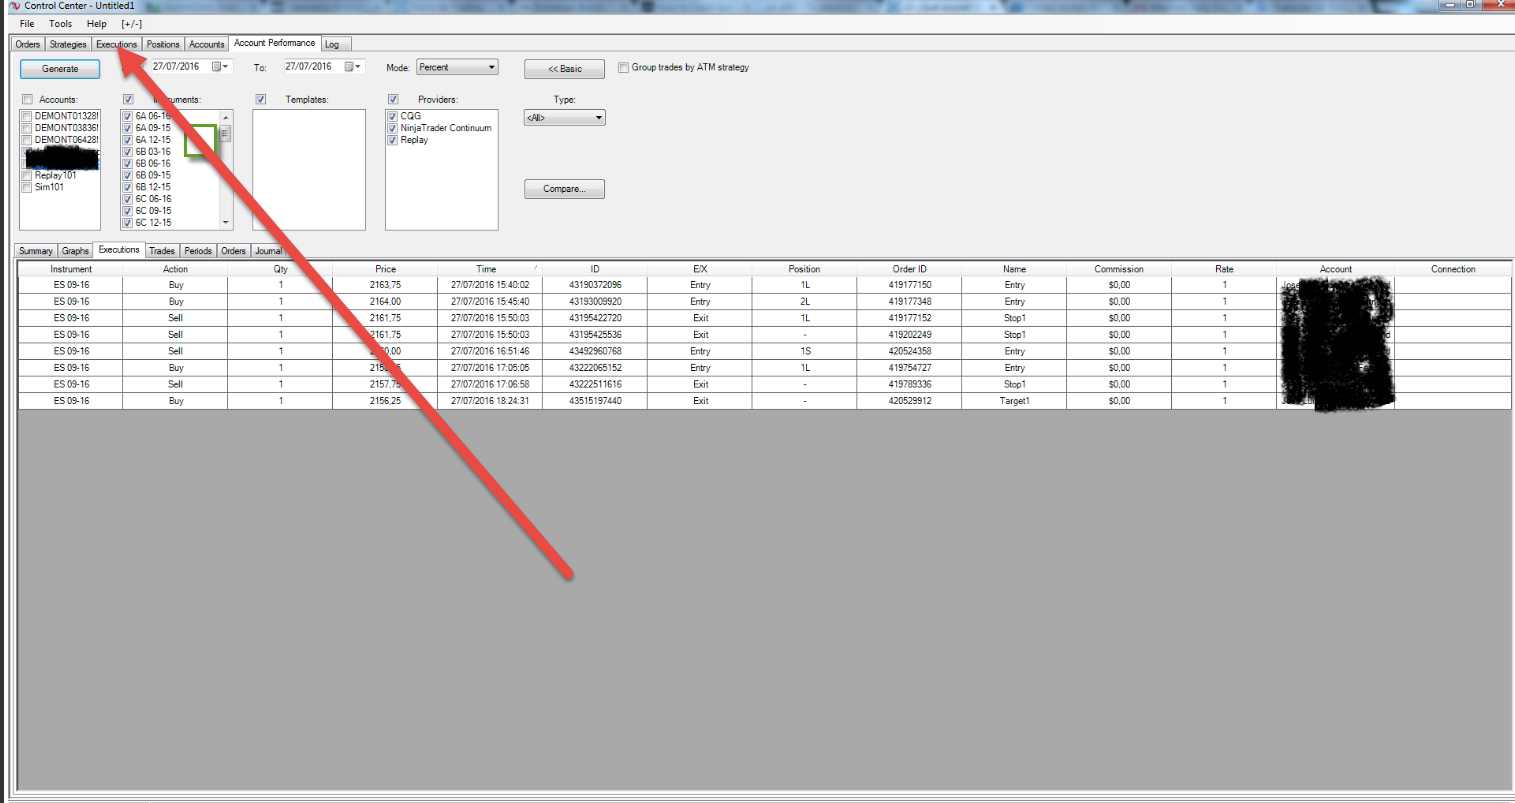Click the 2L position cell
Screen dimensions: 1515x803
[x=805, y=302]
